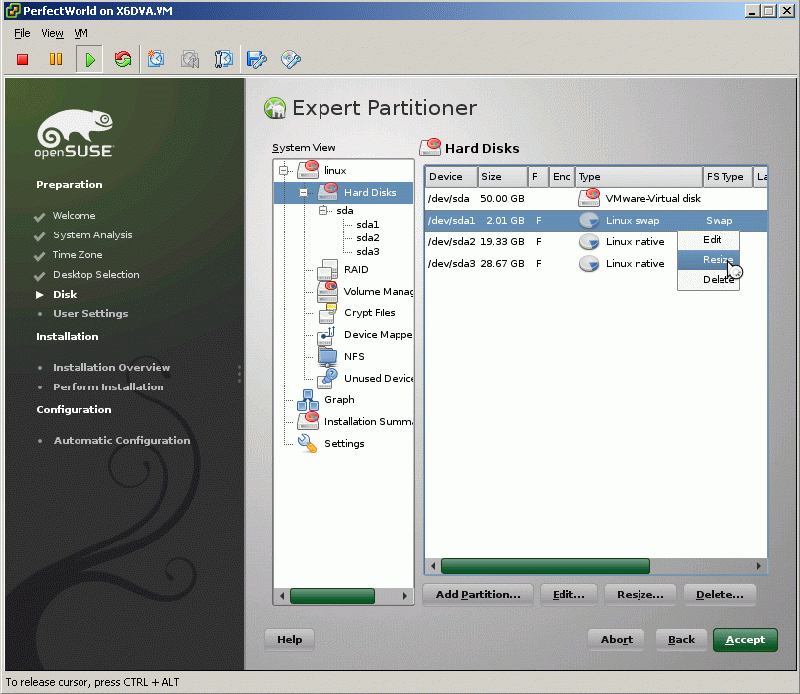Screen dimensions: 800x694
Task: Click the left arrow of partition table scrollbar
Action: 433,566
